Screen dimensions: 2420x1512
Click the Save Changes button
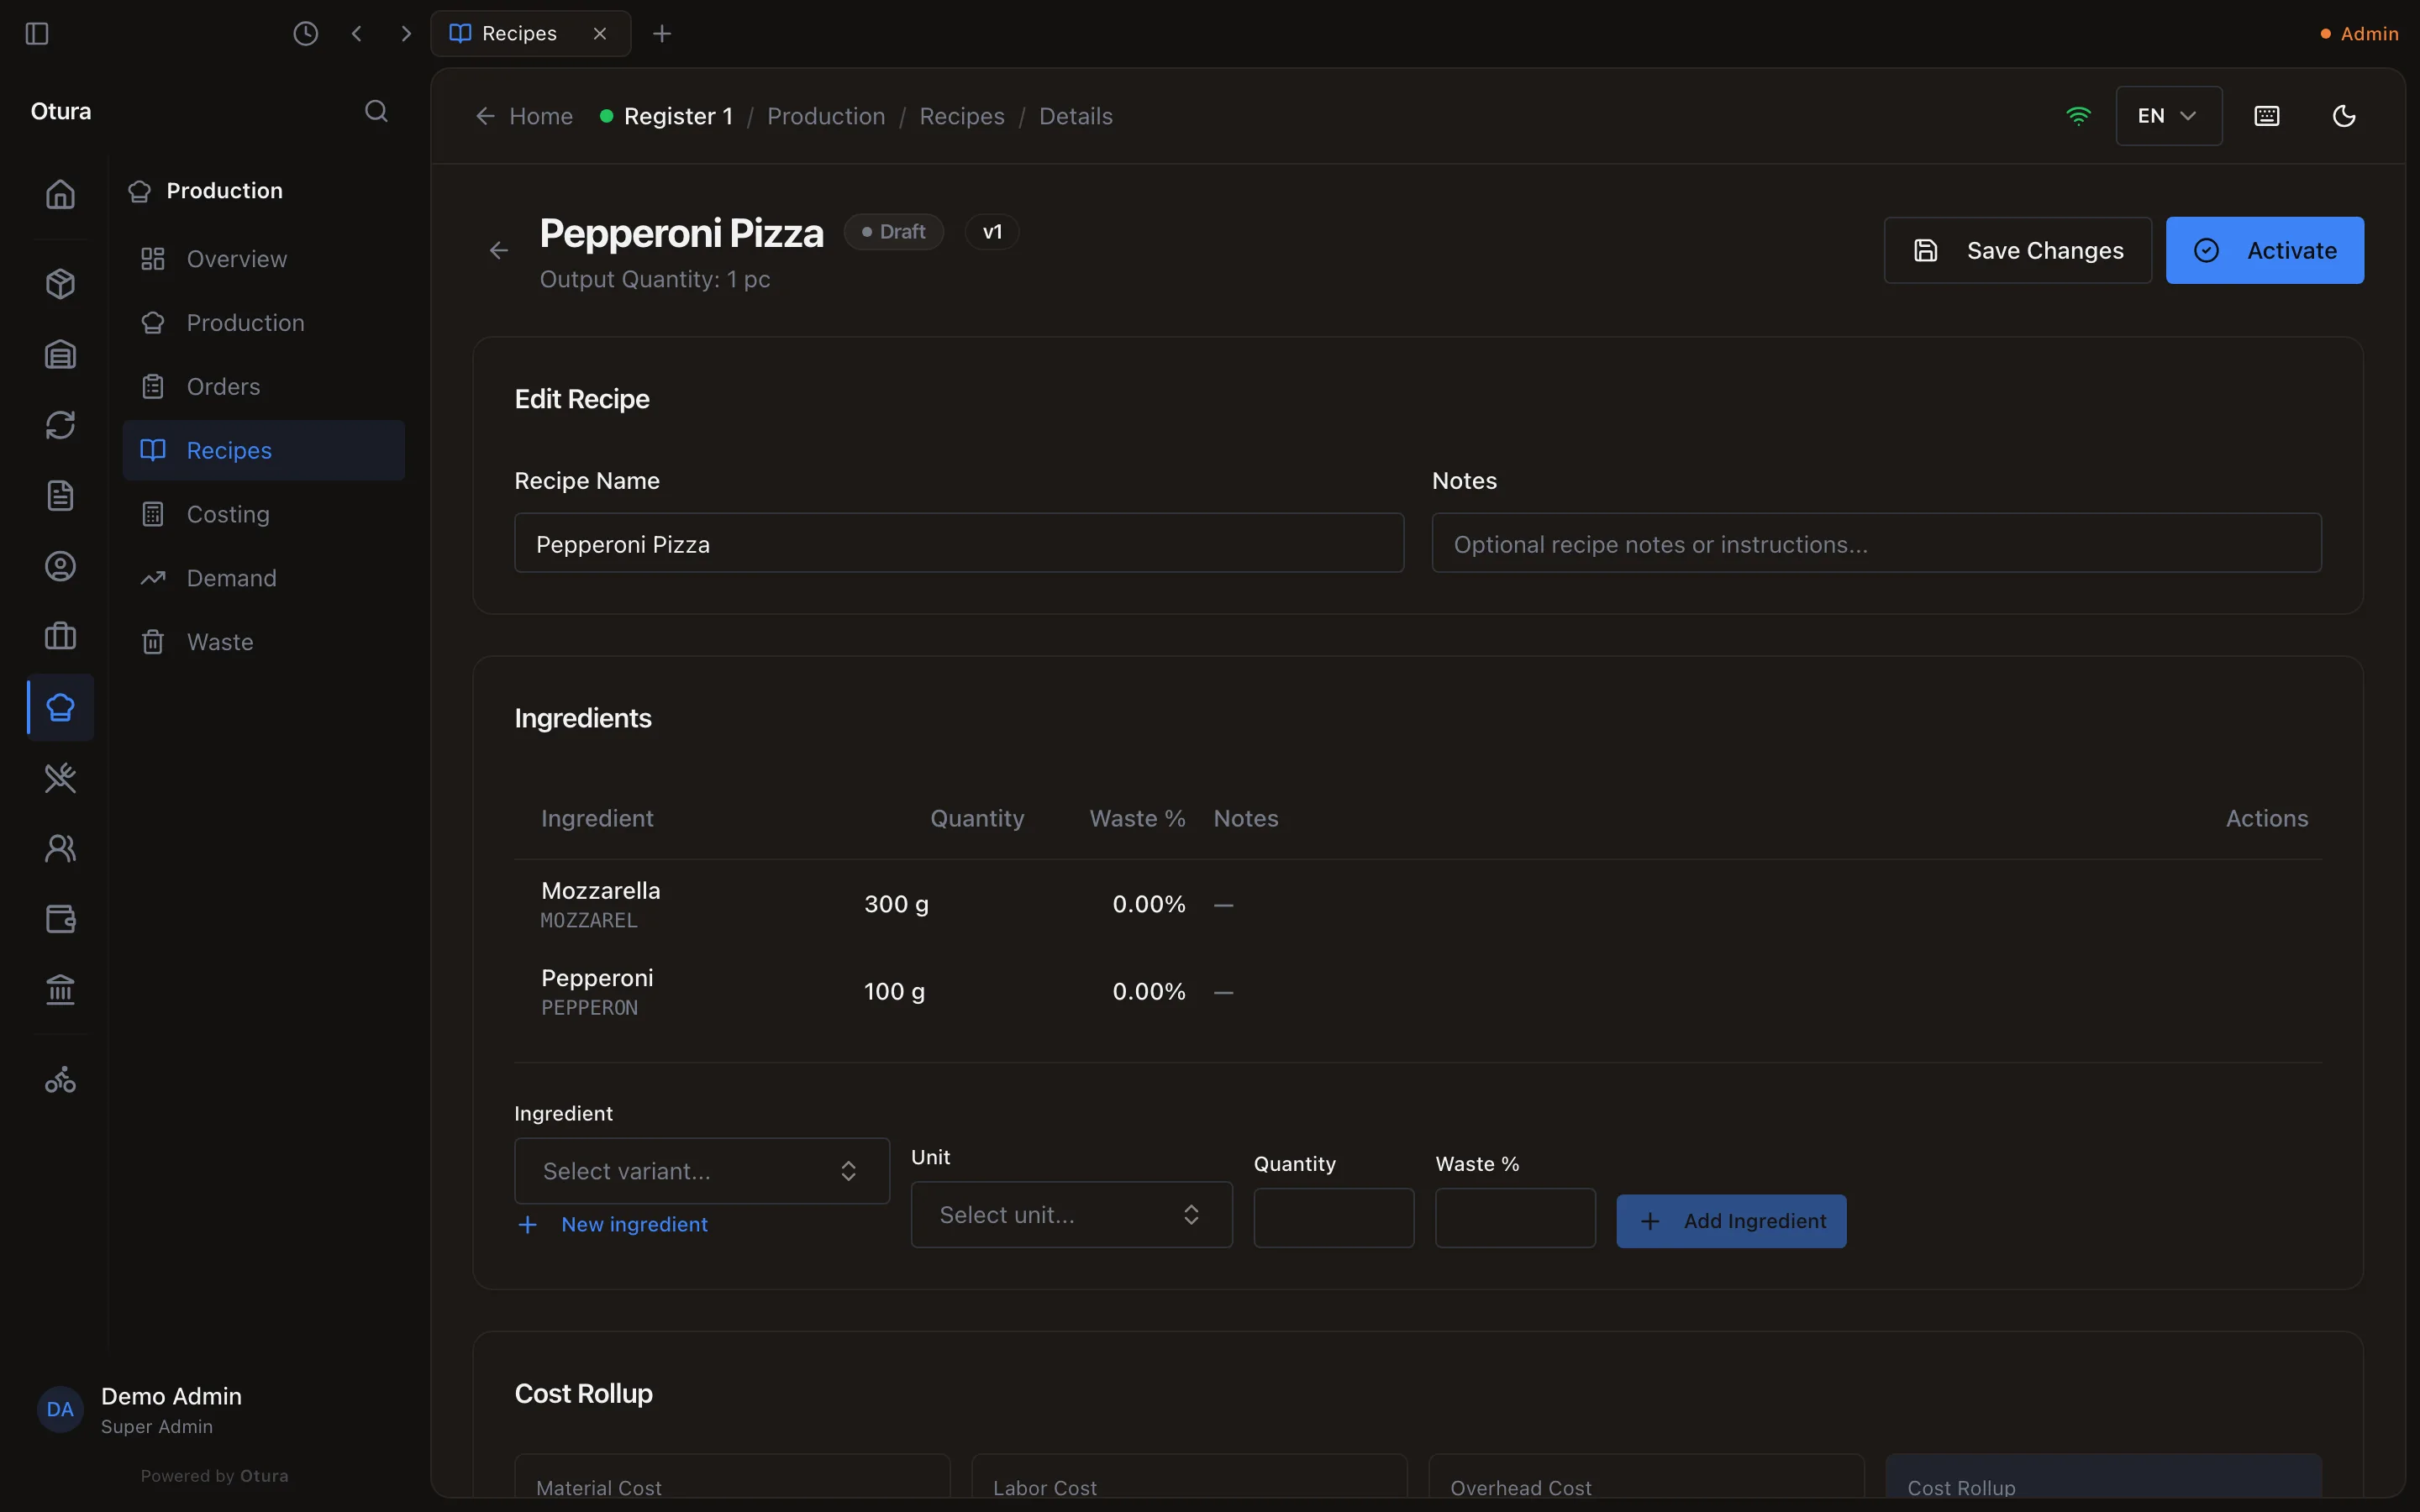pyautogui.click(x=2018, y=251)
